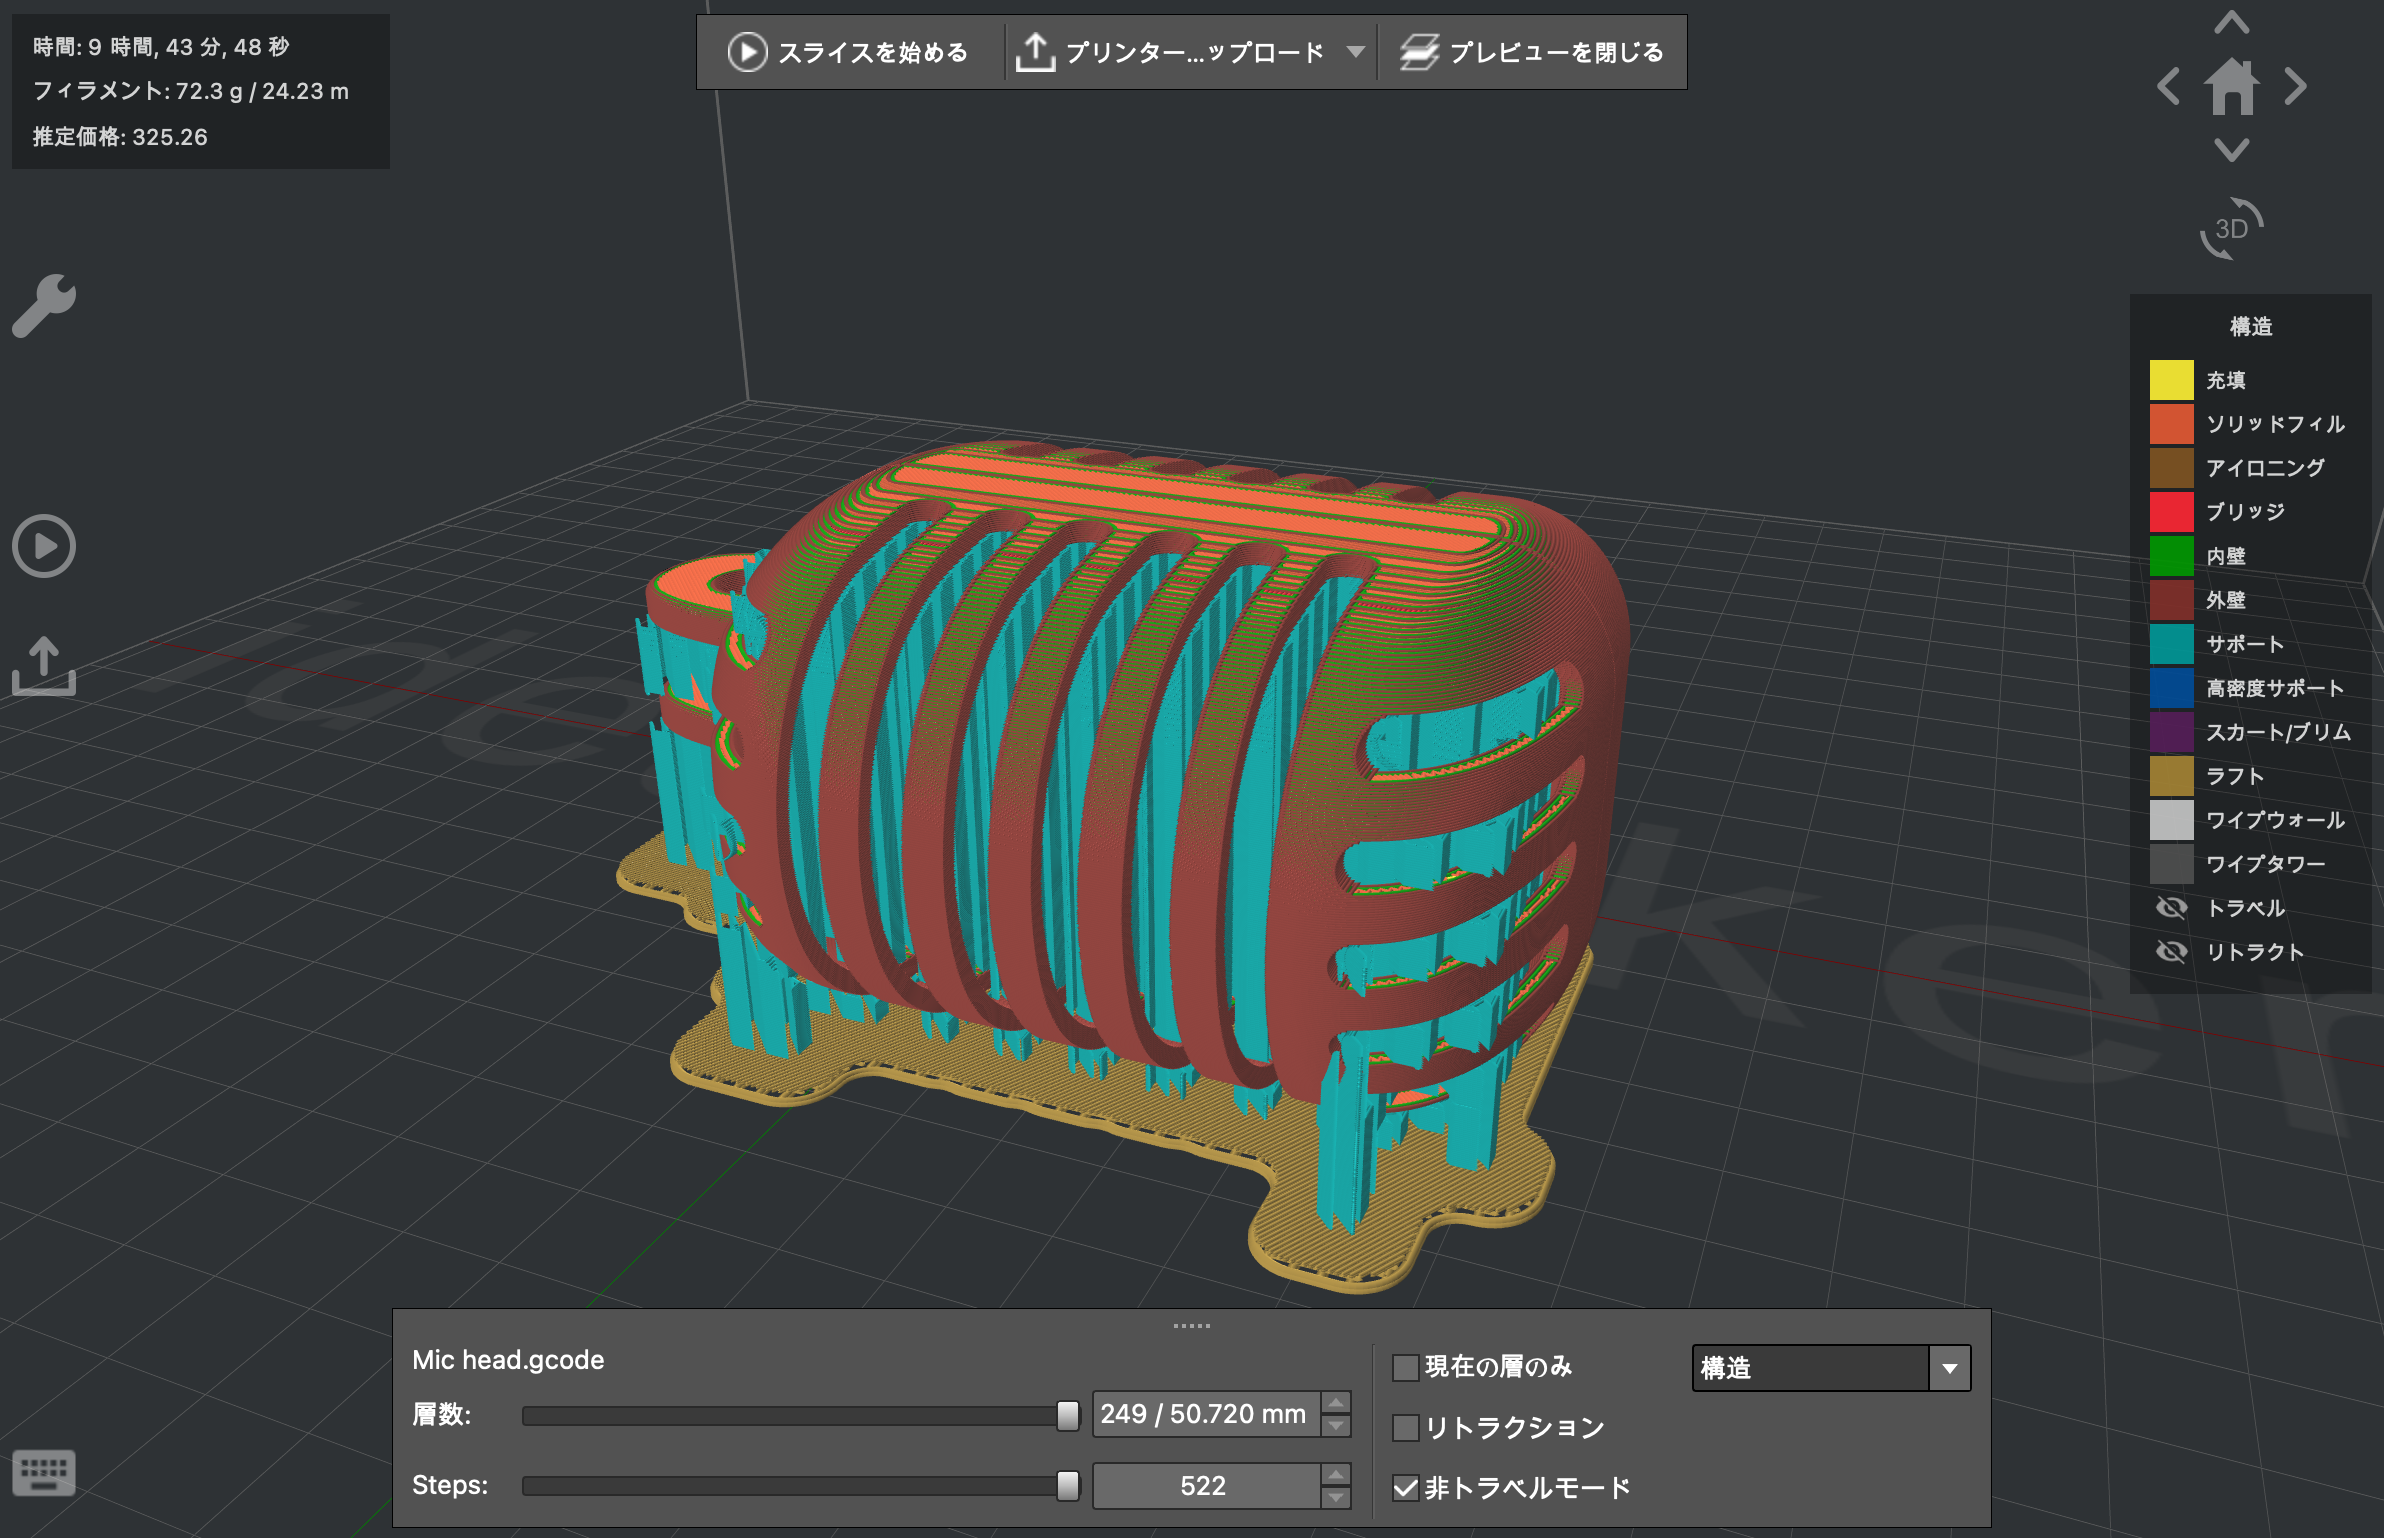This screenshot has height=1538, width=2384.
Task: Toggle the 3D view mode icon
Action: [x=2232, y=229]
